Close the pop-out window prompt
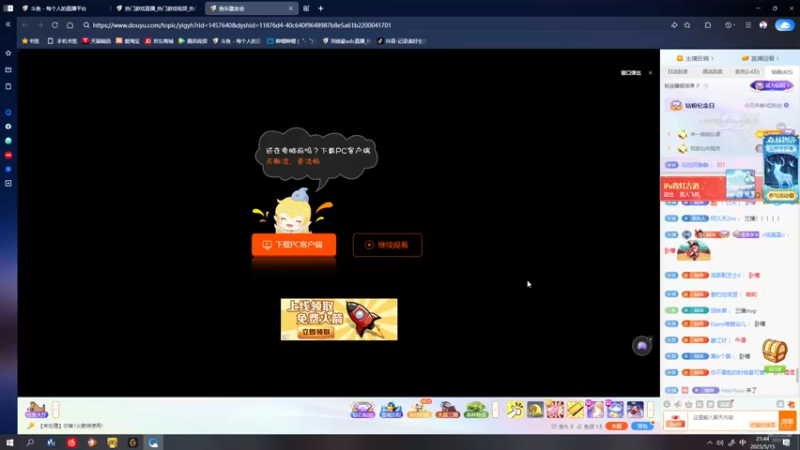 point(651,73)
